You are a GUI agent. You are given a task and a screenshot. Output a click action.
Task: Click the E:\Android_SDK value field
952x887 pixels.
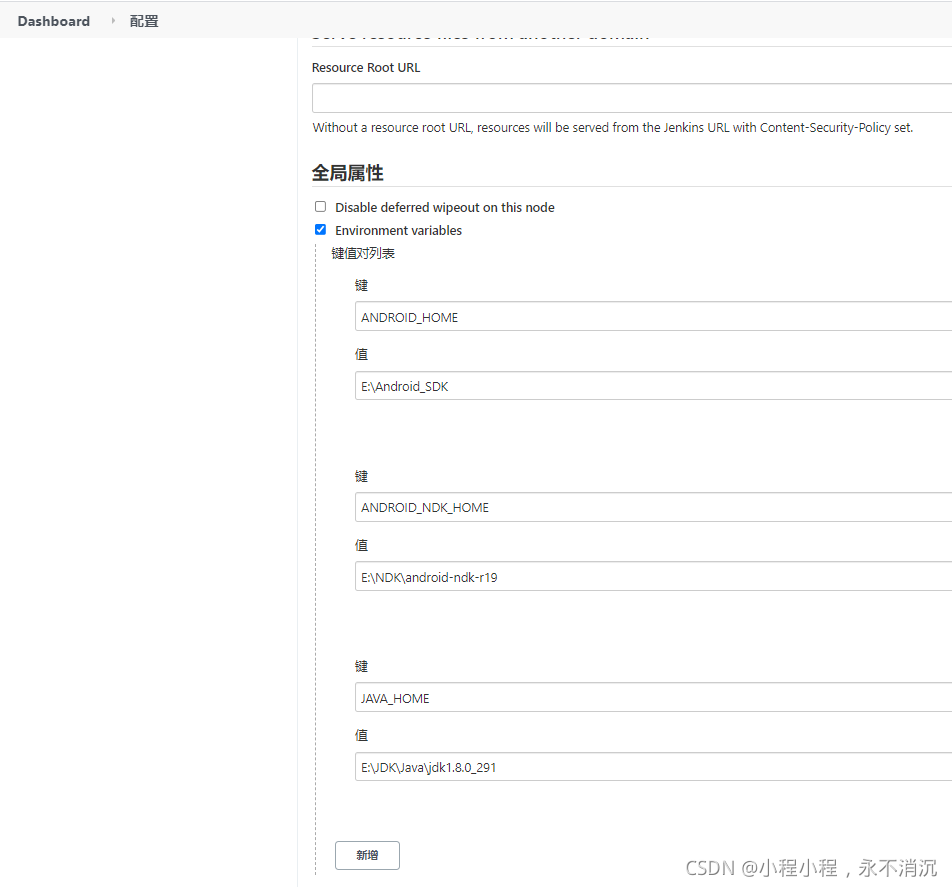point(653,386)
